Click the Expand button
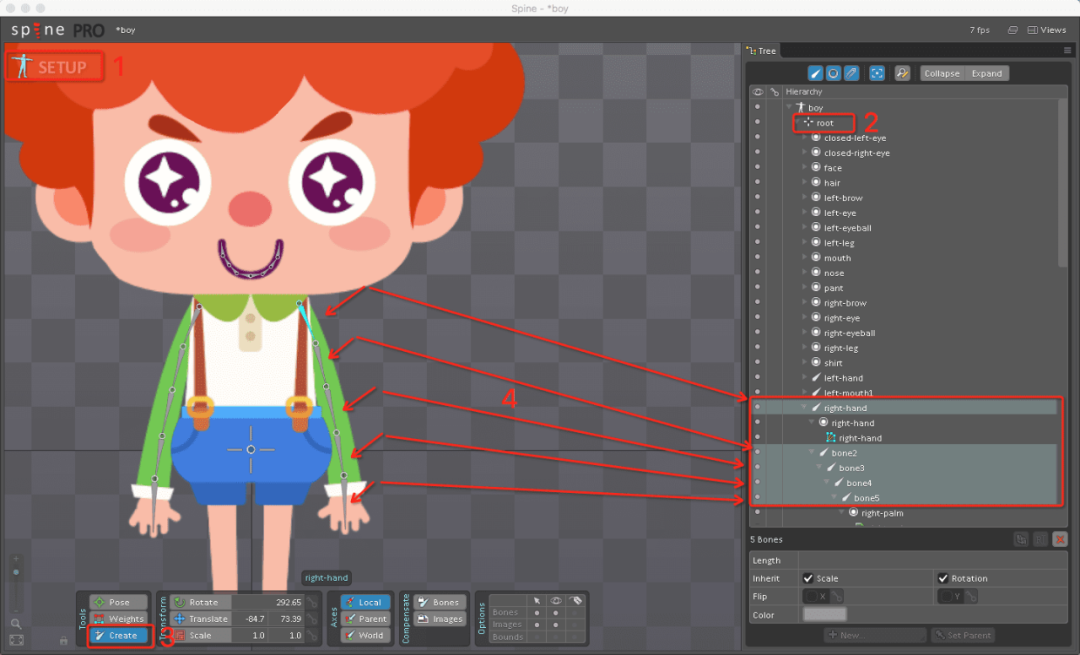Image resolution: width=1080 pixels, height=655 pixels. 986,73
